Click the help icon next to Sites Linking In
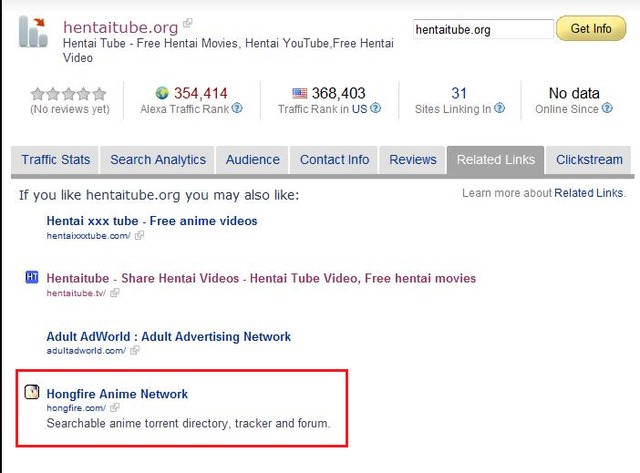Viewport: 640px width, 473px height. 499,108
